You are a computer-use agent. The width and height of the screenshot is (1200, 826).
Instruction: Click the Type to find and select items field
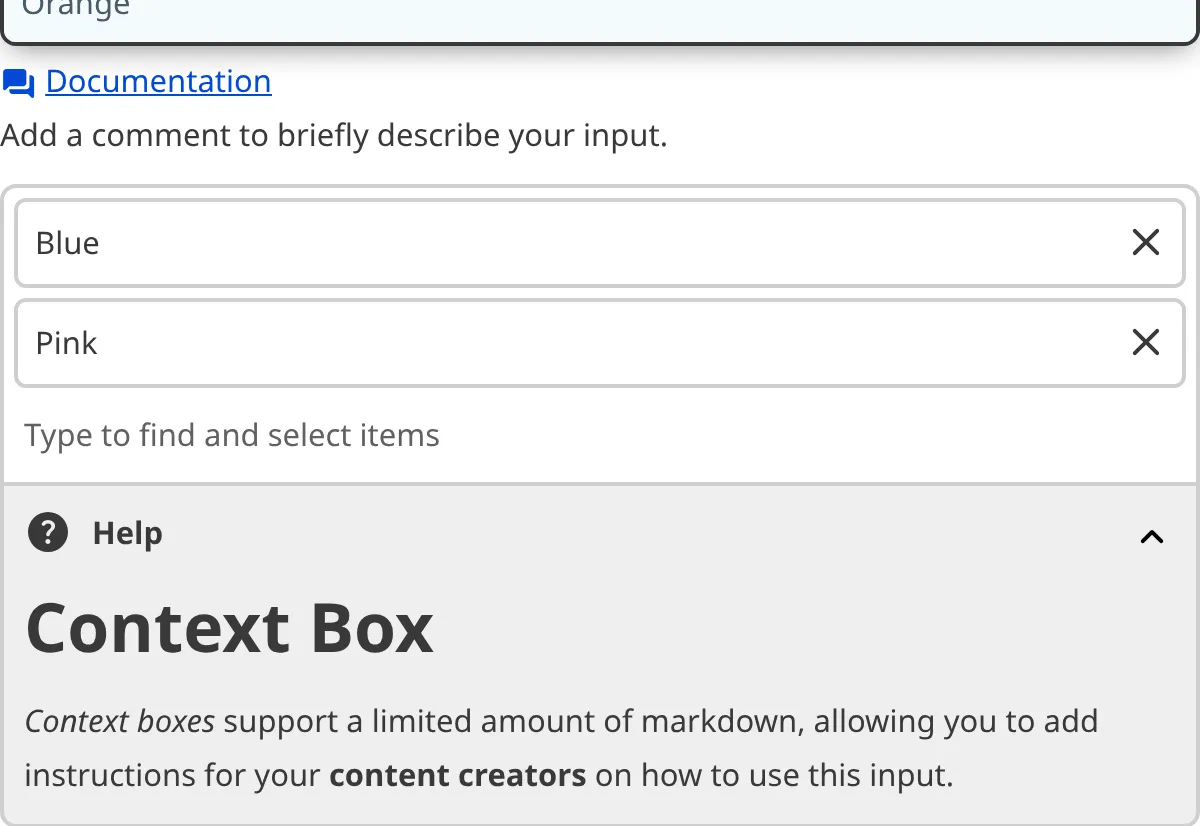231,435
